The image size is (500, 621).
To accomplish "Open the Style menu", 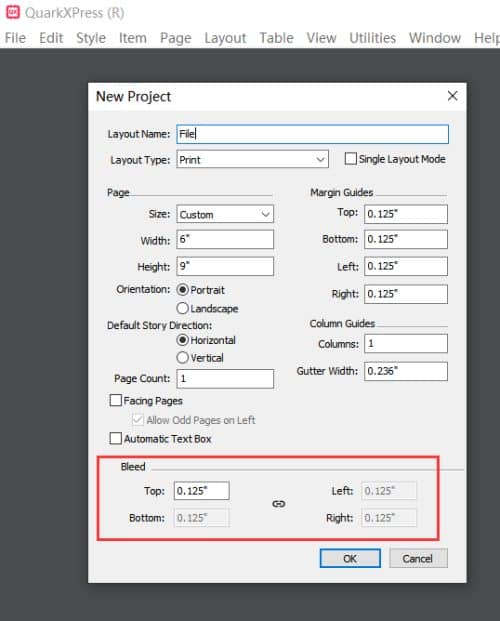I will pos(91,38).
